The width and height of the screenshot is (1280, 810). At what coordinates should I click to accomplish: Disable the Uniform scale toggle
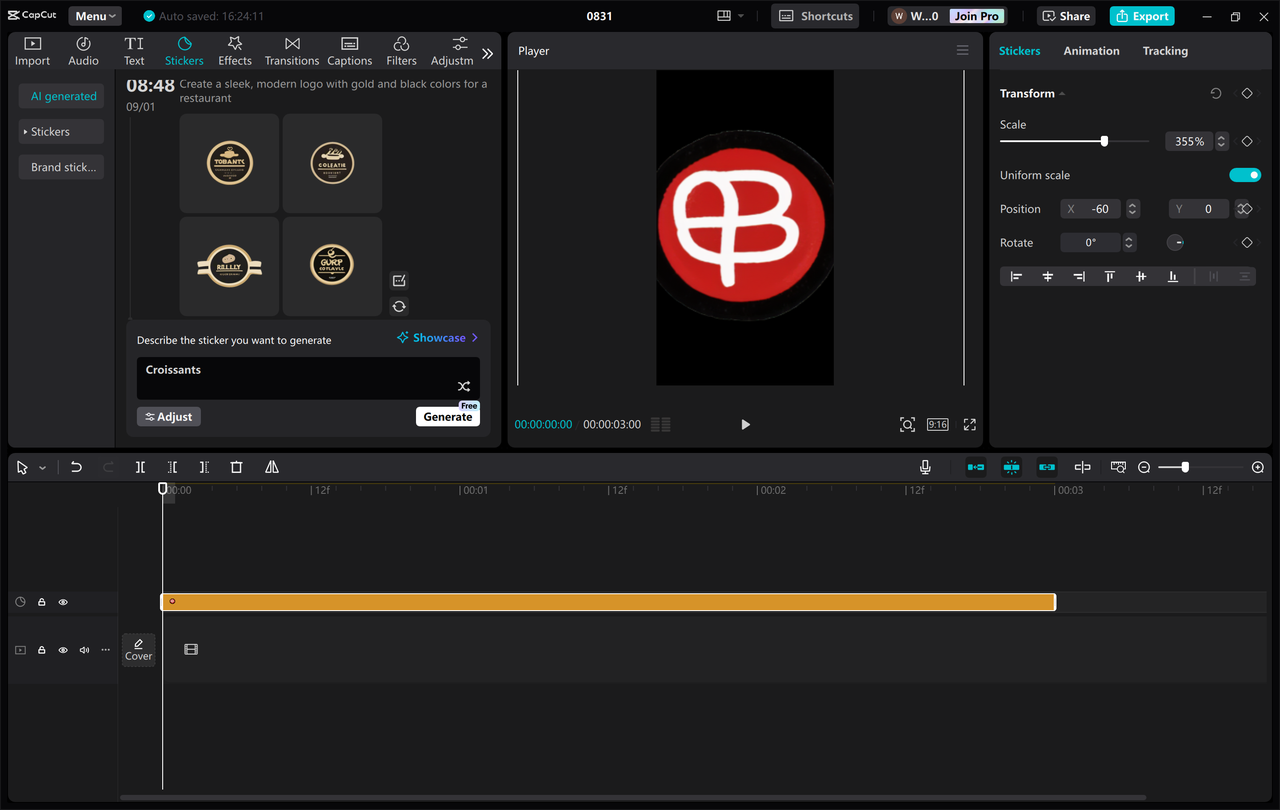tap(1245, 174)
